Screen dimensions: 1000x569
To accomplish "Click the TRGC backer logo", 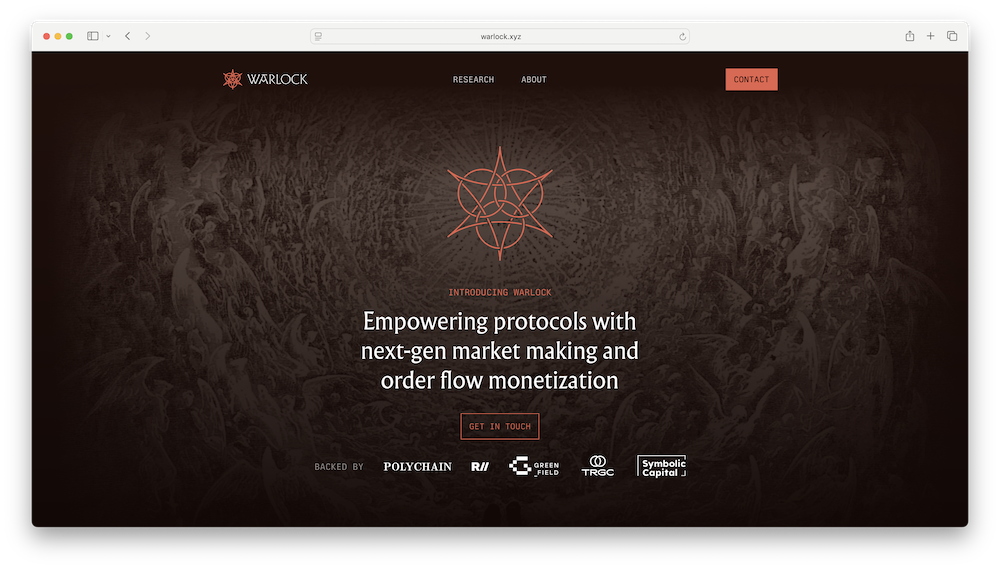I will (598, 466).
